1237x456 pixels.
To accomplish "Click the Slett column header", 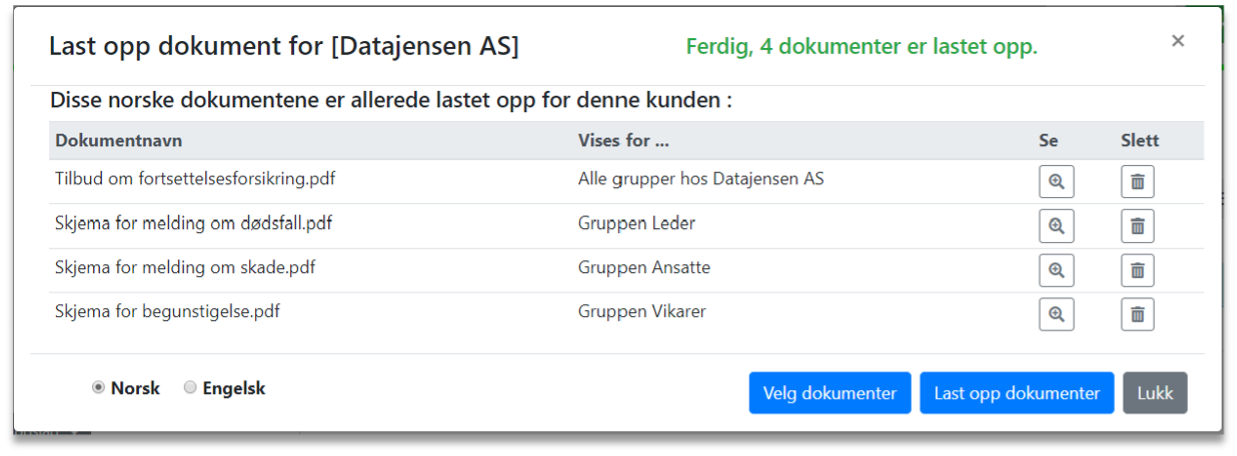I will [x=1139, y=141].
